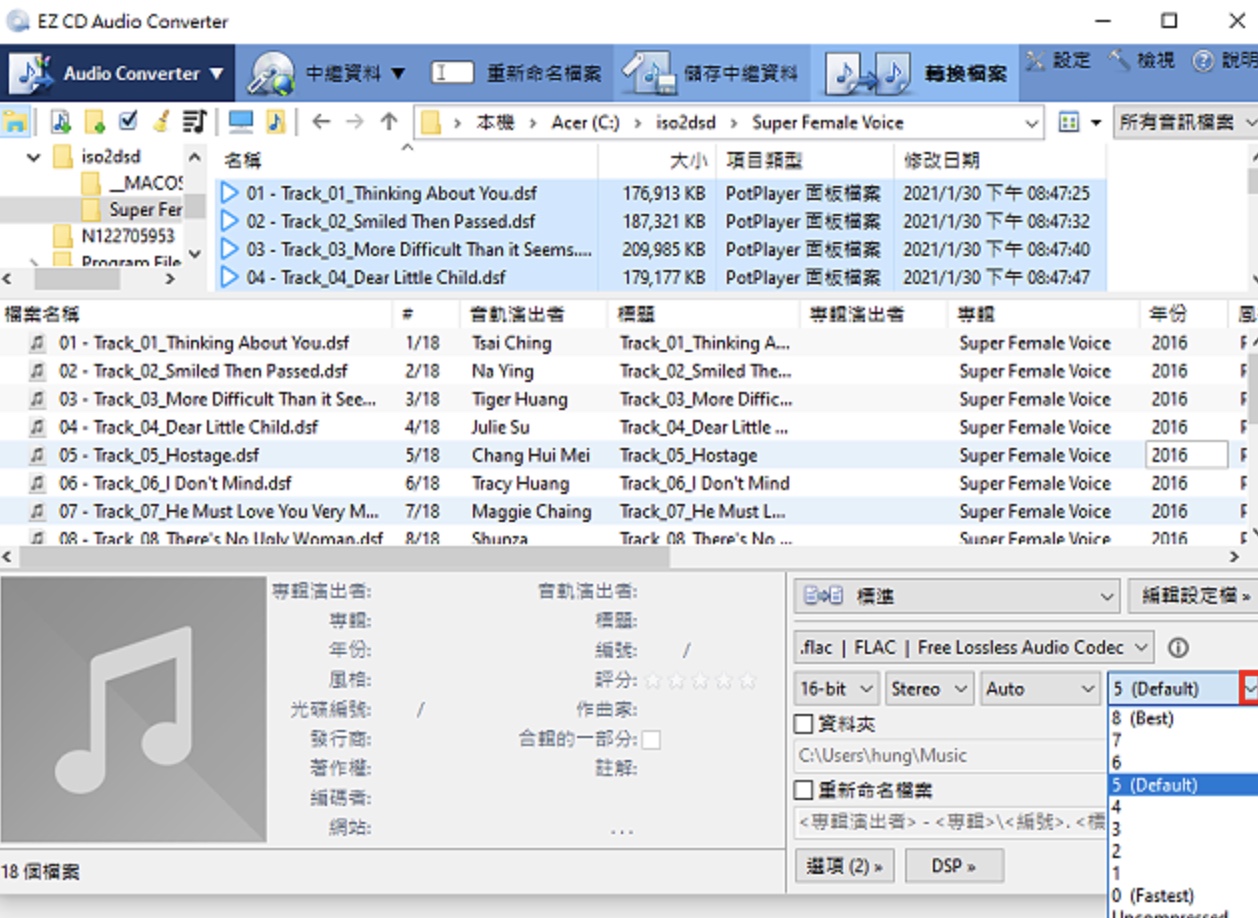
Task: Click the music folder note icon
Action: (x=275, y=122)
